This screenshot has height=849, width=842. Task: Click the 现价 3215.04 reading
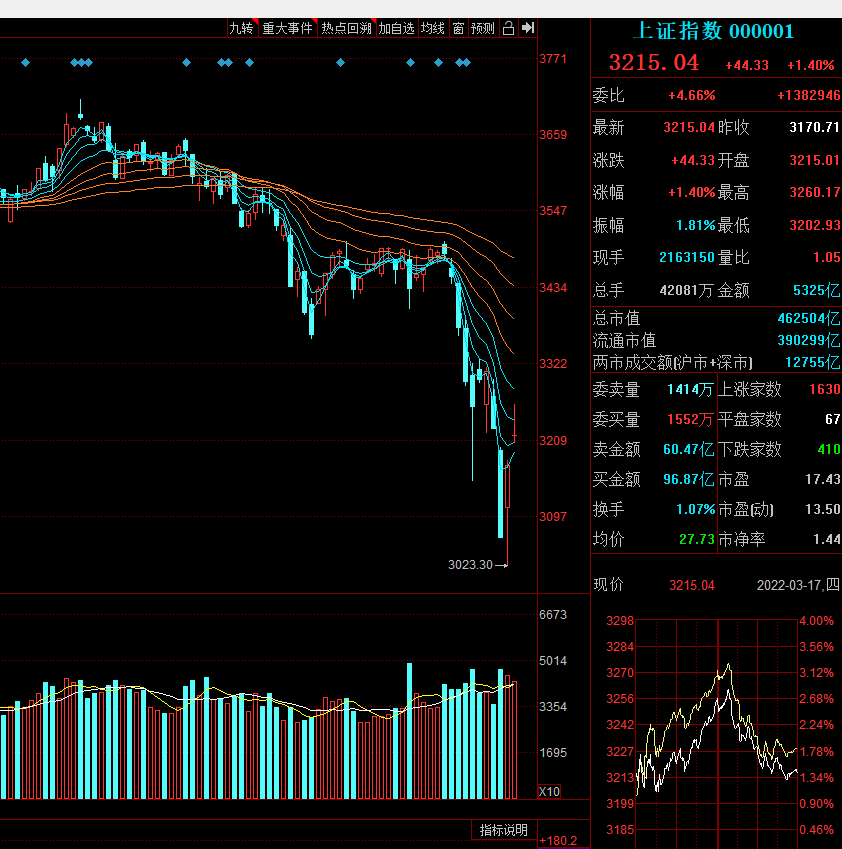[692, 585]
